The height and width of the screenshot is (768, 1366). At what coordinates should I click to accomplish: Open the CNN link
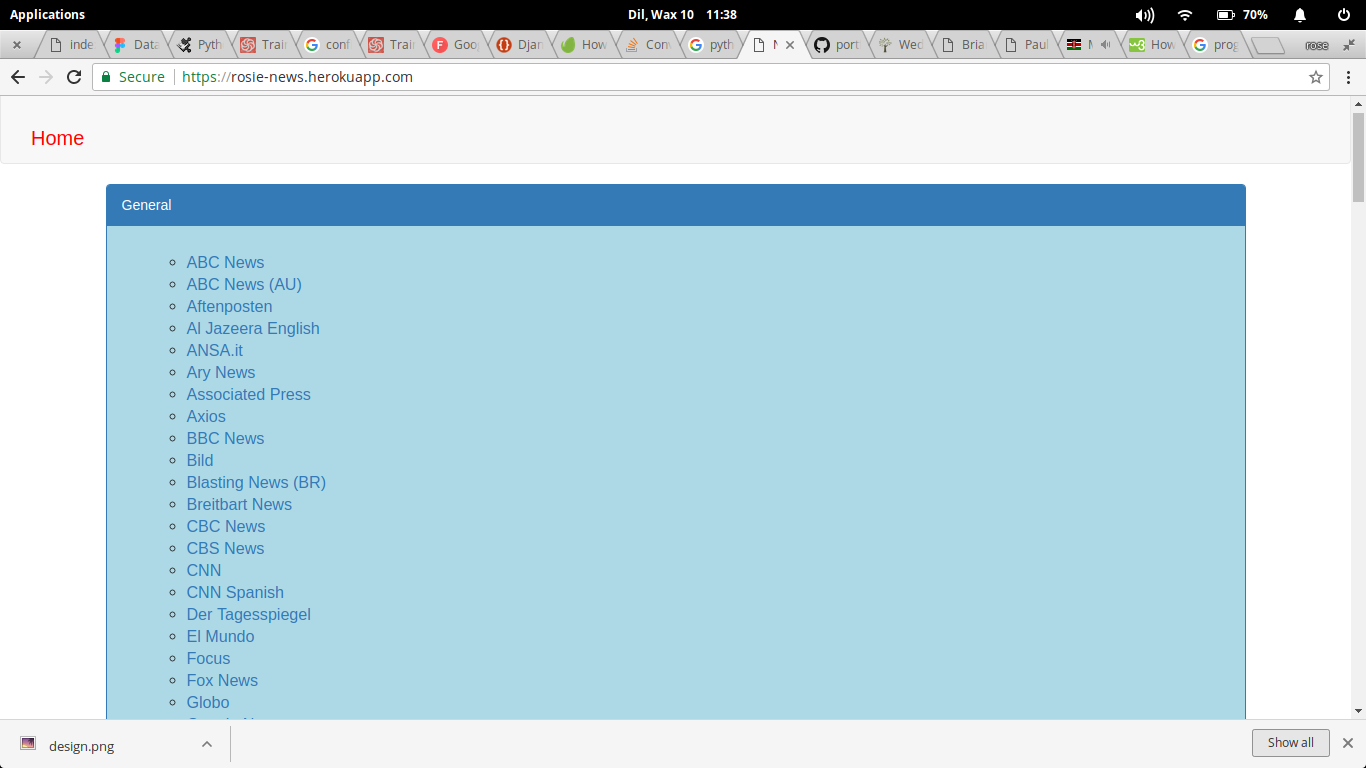pyautogui.click(x=204, y=570)
